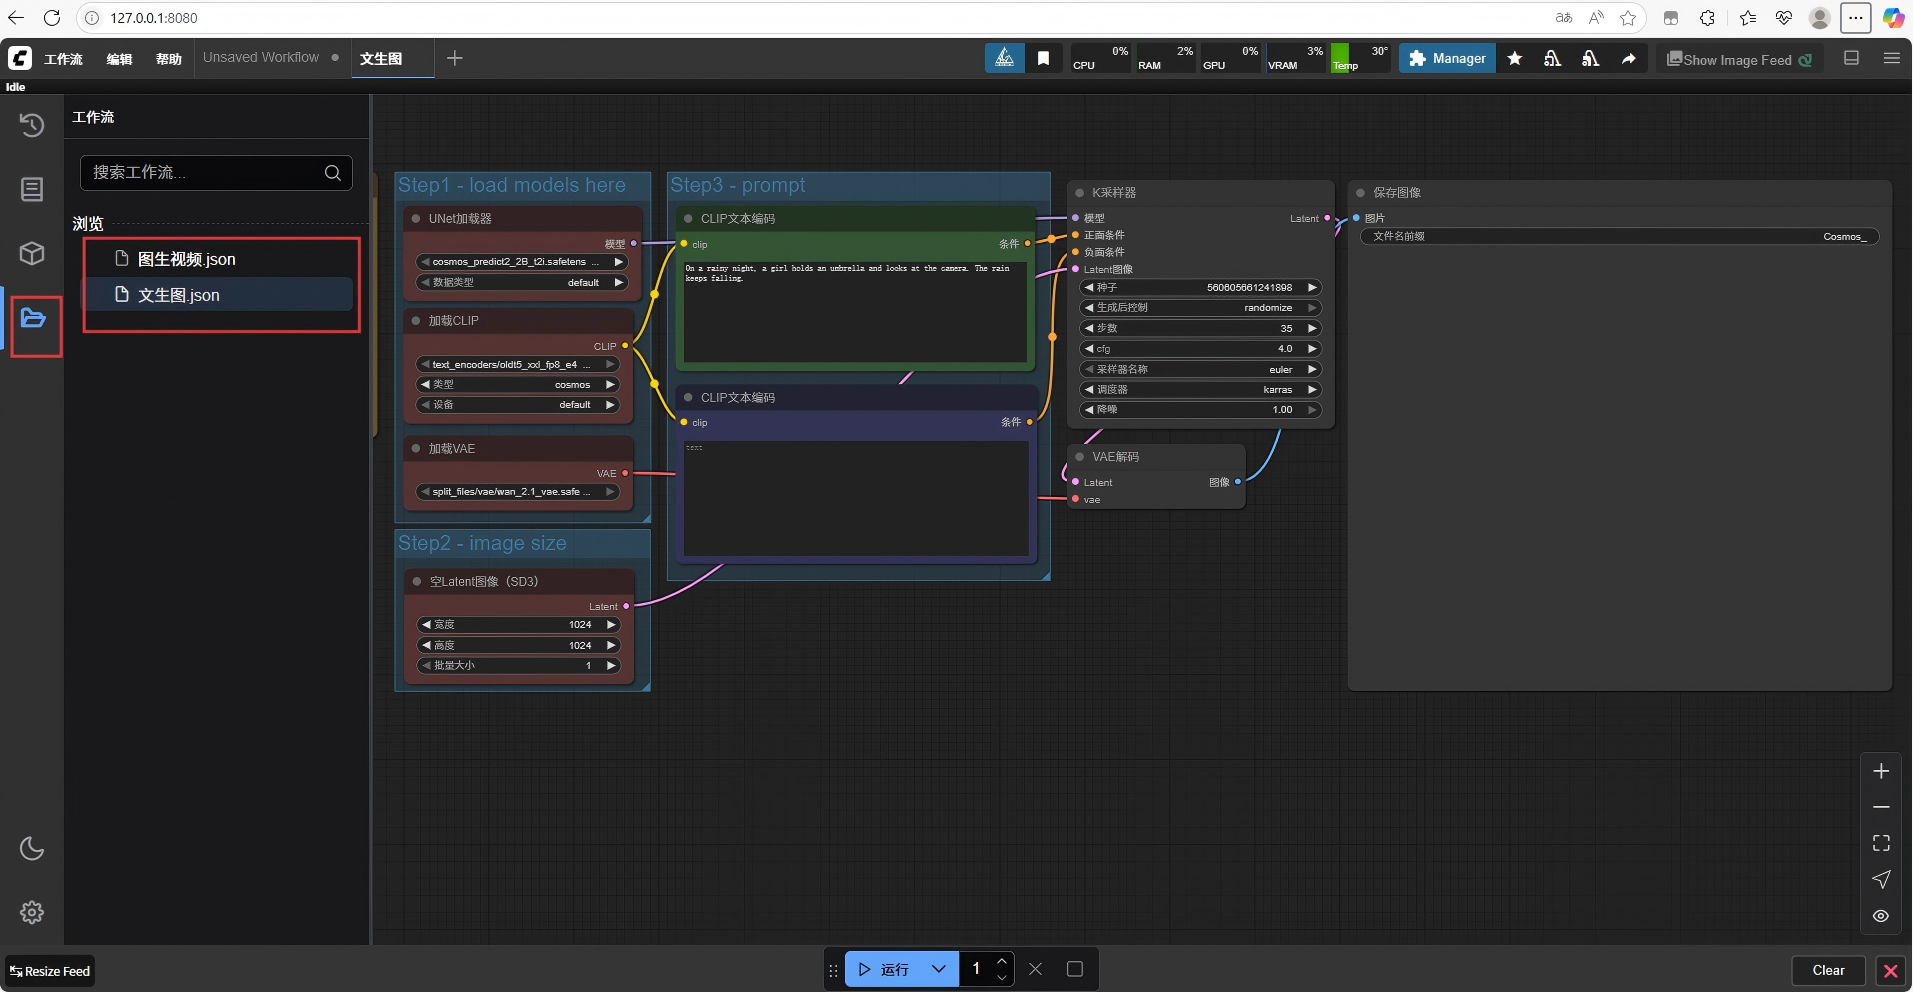Screen dimensions: 1913x992
Task: Open the queue history sidebar icon
Action: click(32, 125)
